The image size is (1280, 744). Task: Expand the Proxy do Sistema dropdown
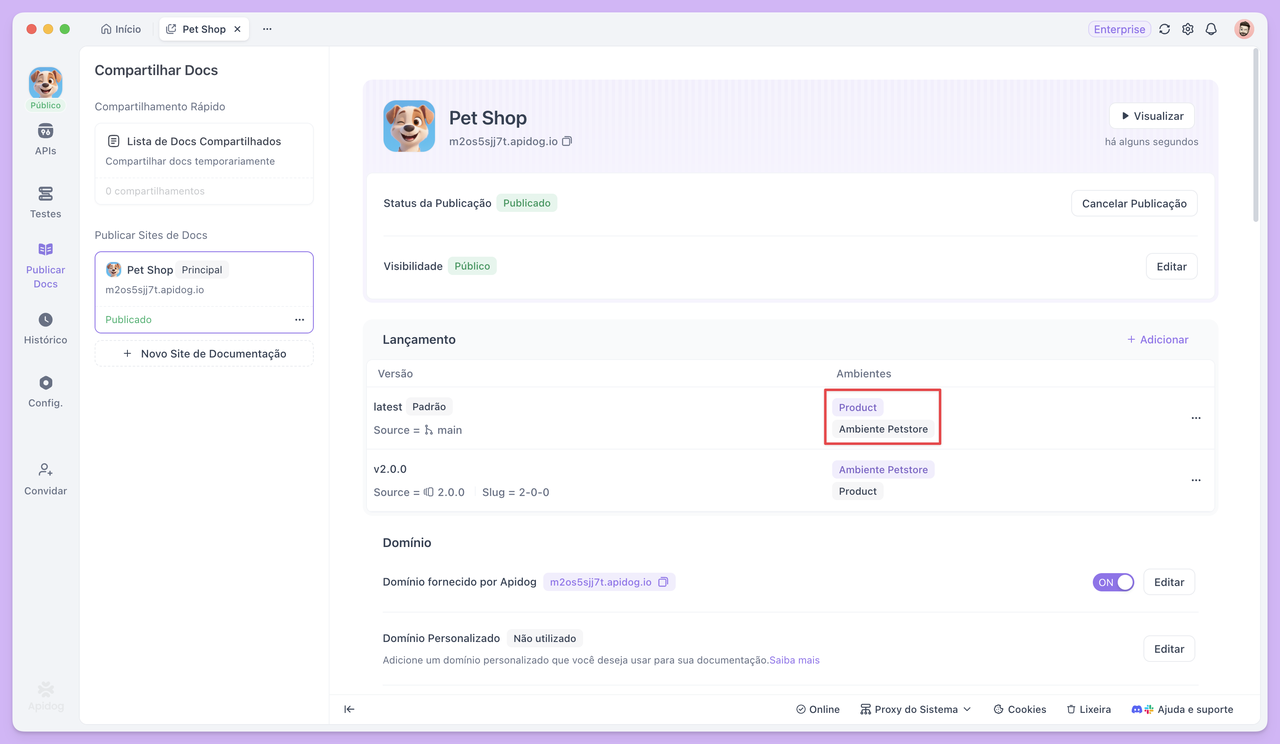tap(915, 709)
